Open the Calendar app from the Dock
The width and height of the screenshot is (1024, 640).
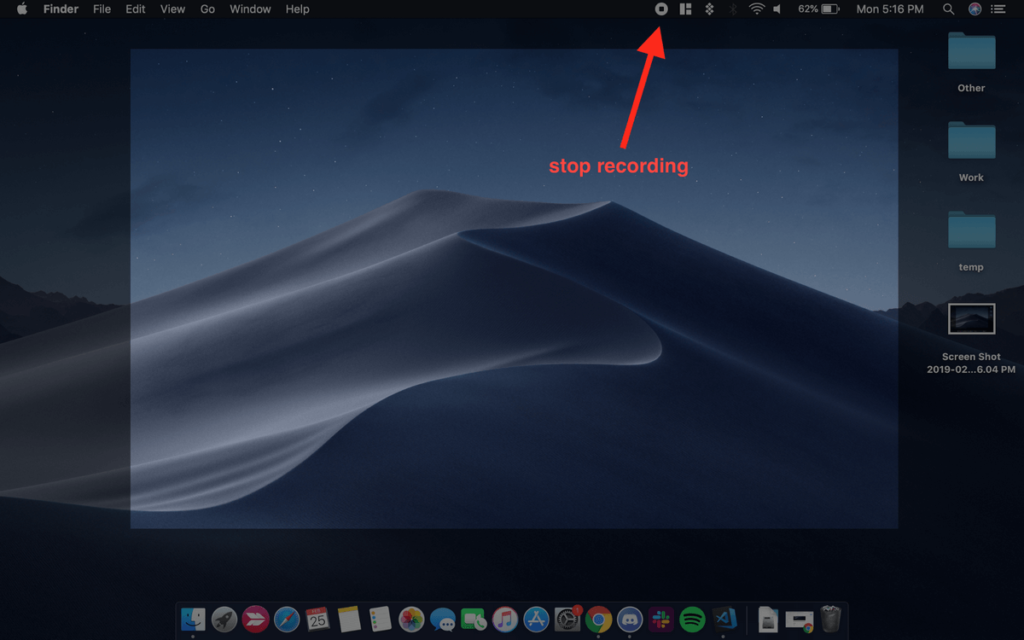[x=315, y=620]
